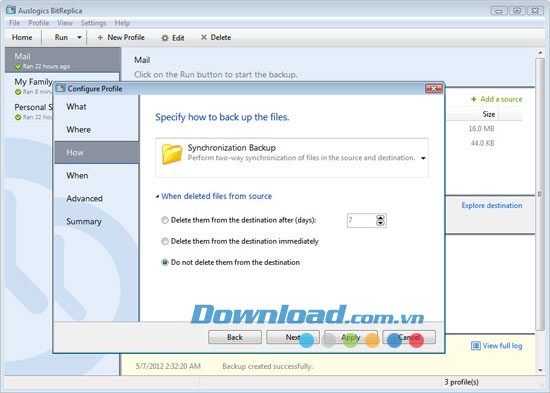Image resolution: width=550 pixels, height=393 pixels.
Task: Click the 5/7/2012 2:32:20 AM timestamp
Action: (x=168, y=366)
